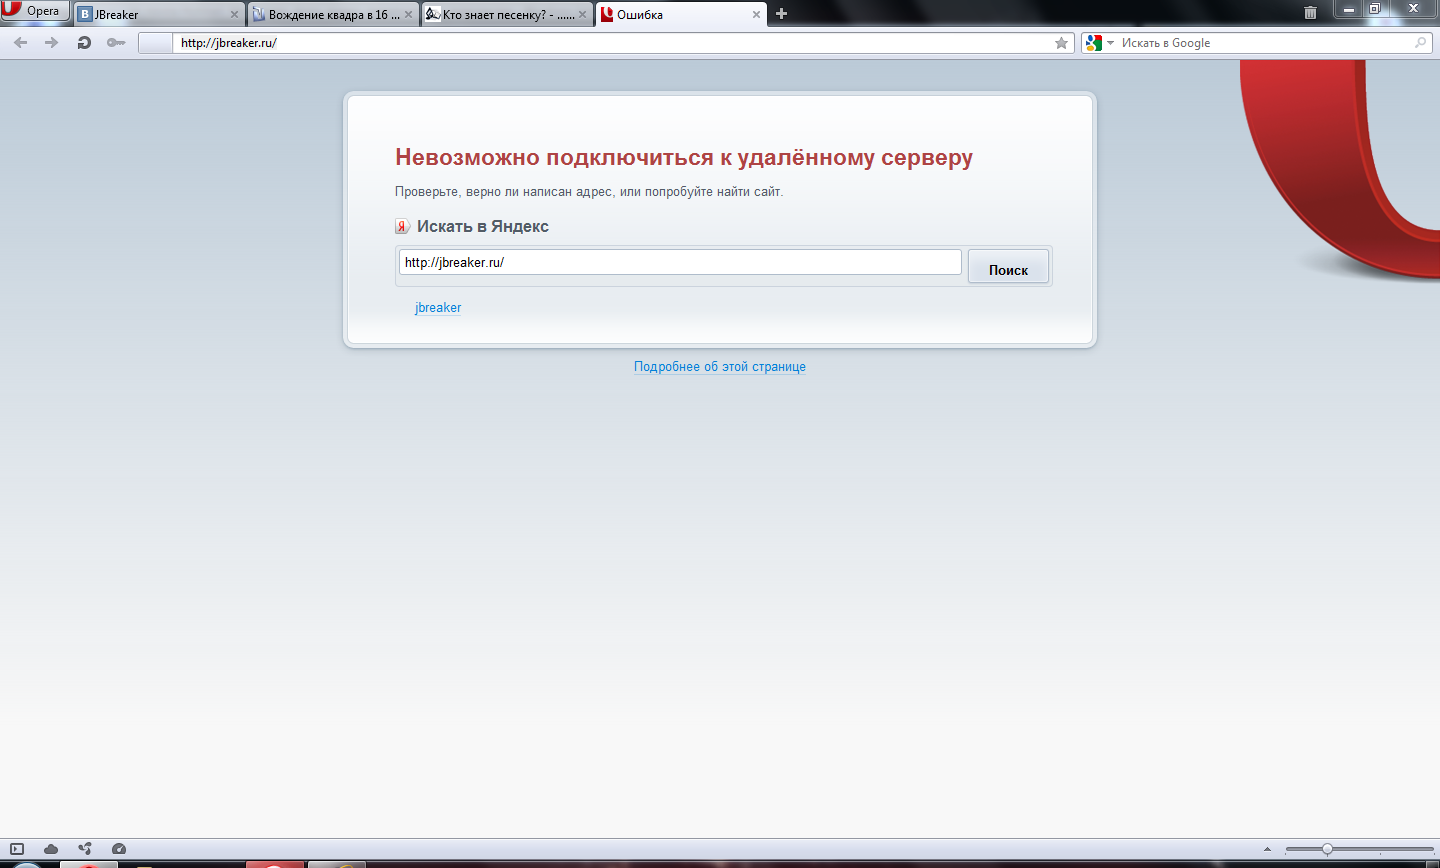1440x868 pixels.
Task: Switch to the 'Вождение квадра в 16' tab
Action: 333,14
